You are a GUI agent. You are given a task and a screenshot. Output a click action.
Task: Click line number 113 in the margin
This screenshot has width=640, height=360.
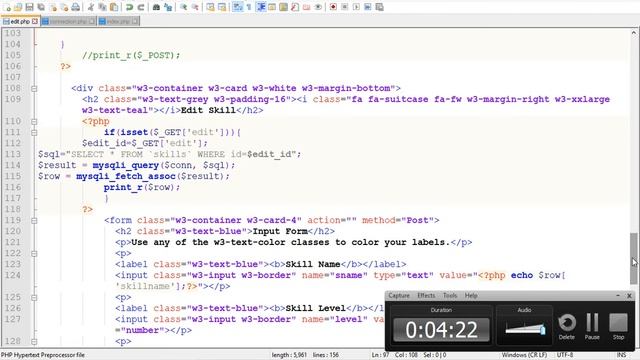pyautogui.click(x=13, y=154)
